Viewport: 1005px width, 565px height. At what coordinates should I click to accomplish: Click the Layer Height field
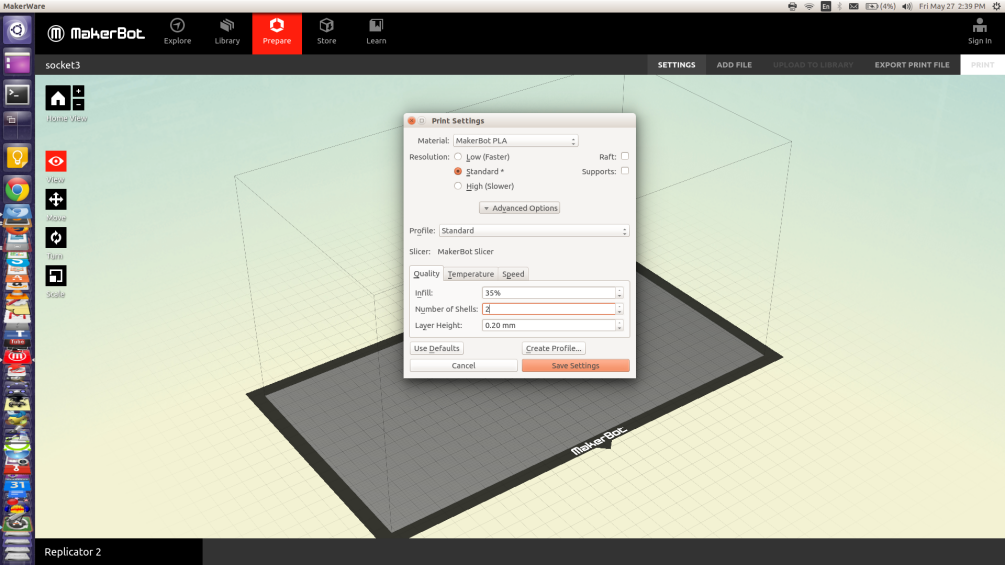(x=549, y=325)
